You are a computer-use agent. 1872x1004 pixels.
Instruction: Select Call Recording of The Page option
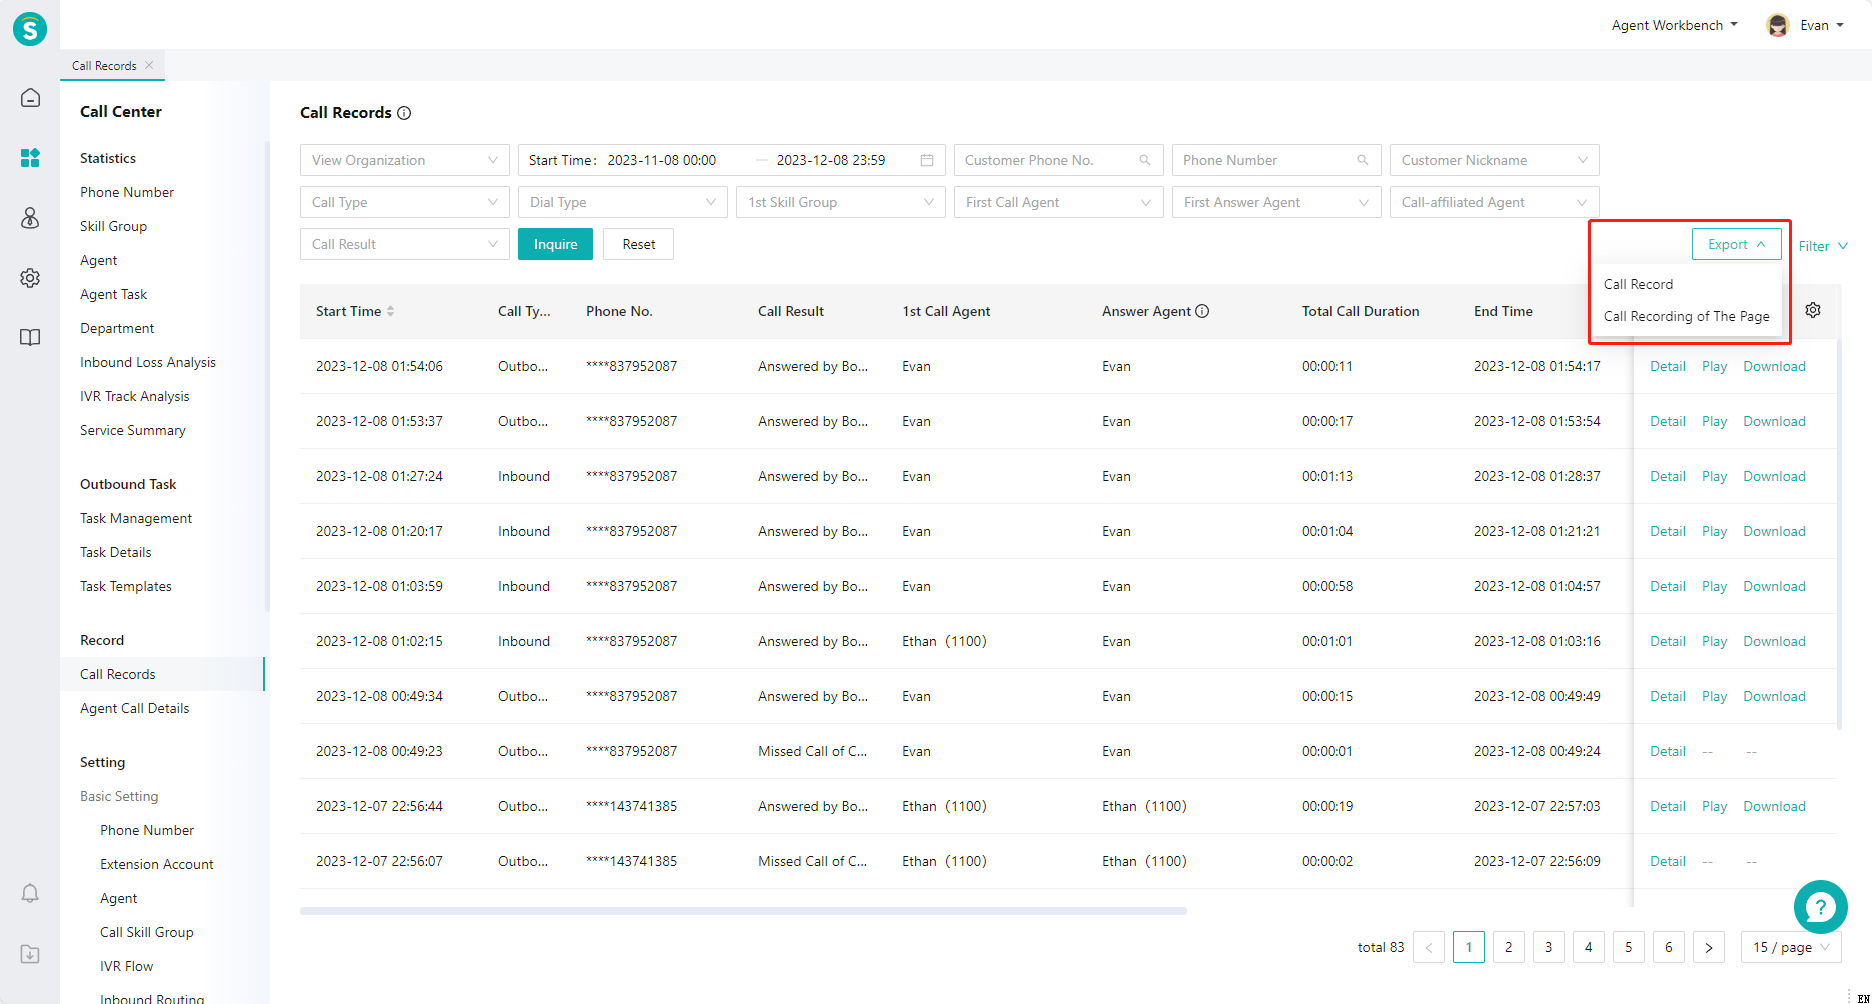1686,316
